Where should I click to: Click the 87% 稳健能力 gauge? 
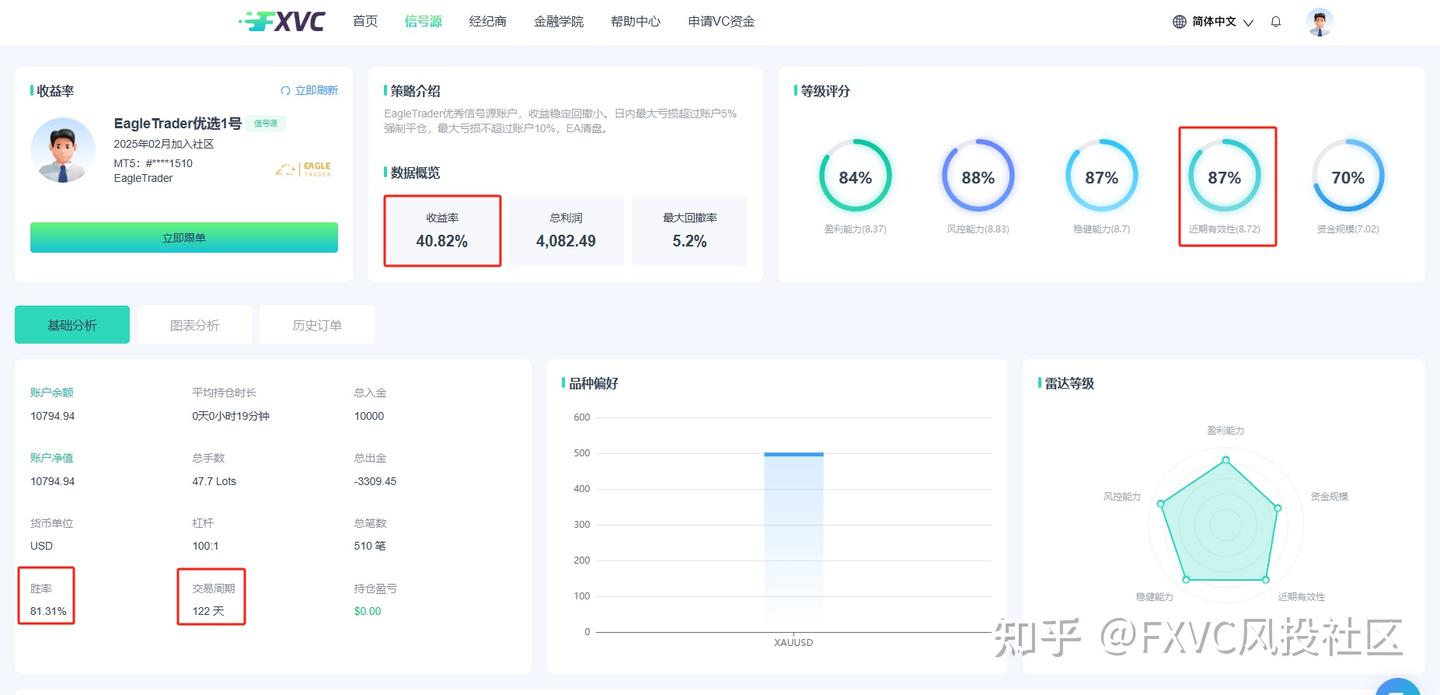(x=1101, y=177)
